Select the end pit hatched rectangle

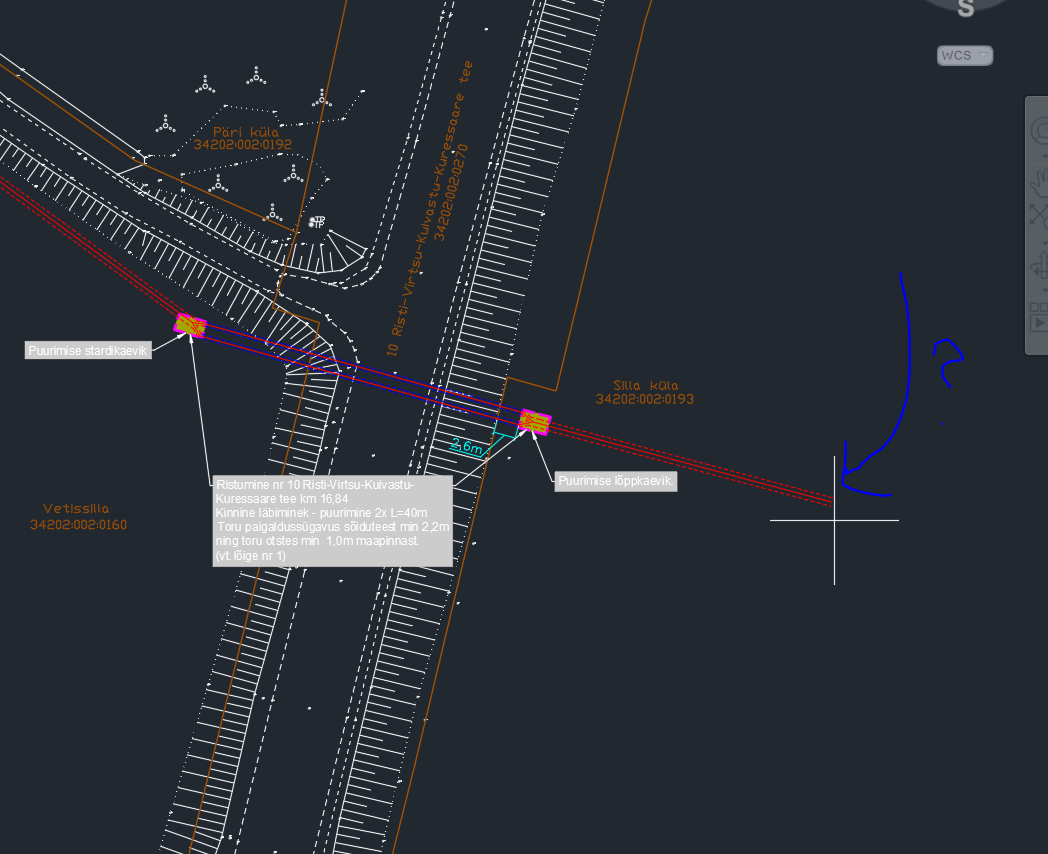click(535, 422)
